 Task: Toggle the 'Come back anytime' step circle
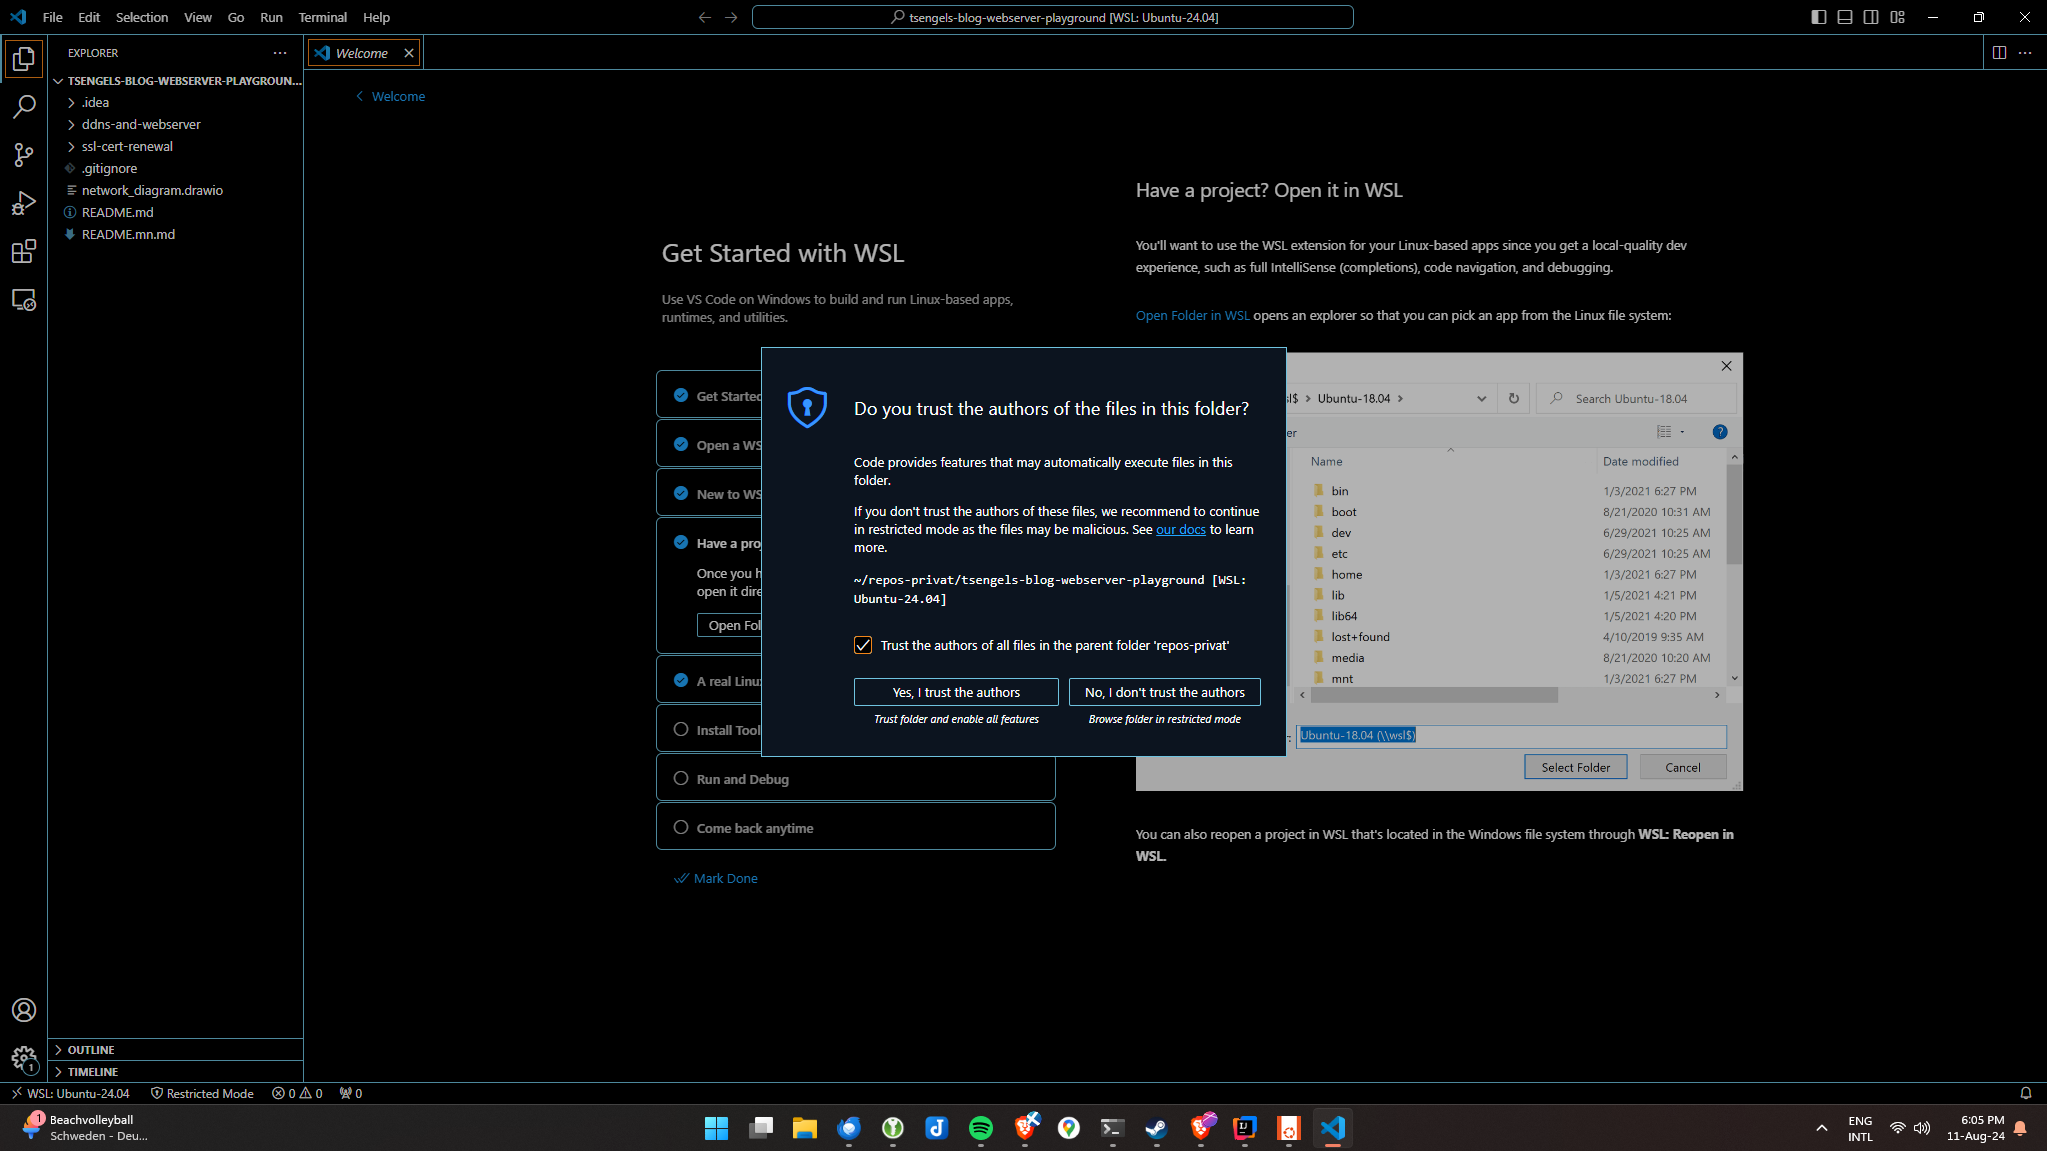pyautogui.click(x=681, y=828)
